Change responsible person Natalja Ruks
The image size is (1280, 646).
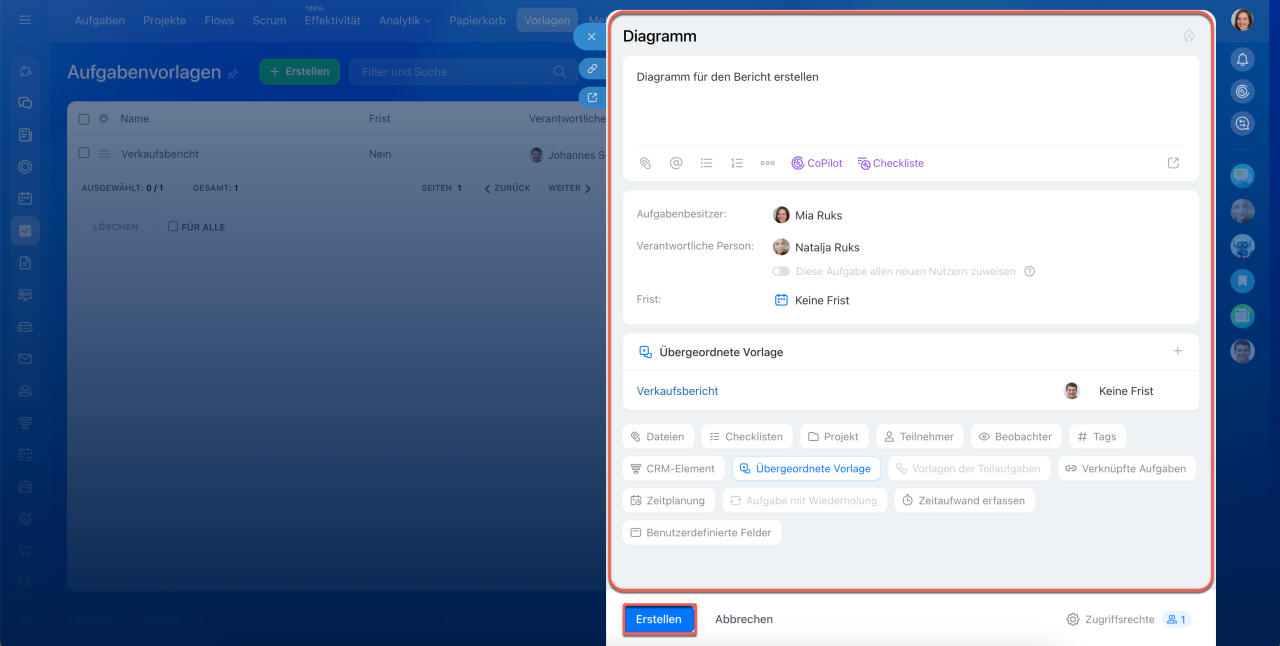click(x=816, y=247)
